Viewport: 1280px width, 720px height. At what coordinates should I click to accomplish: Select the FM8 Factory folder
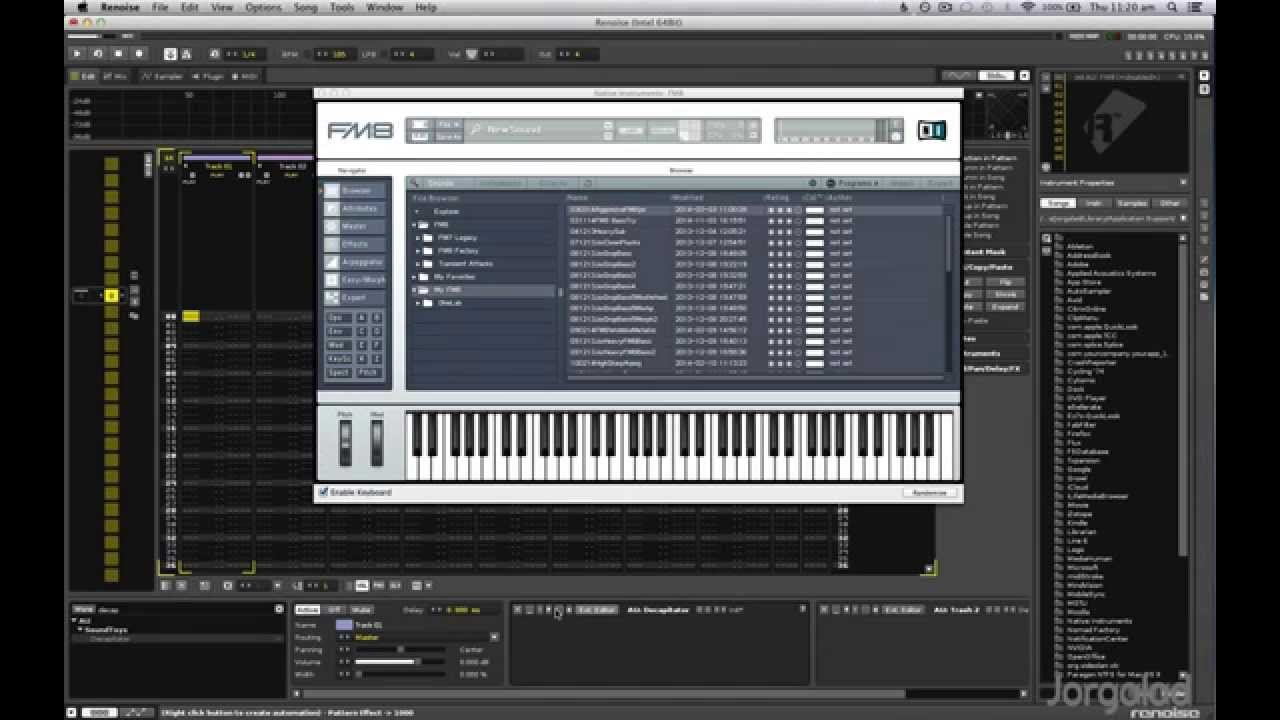[458, 251]
